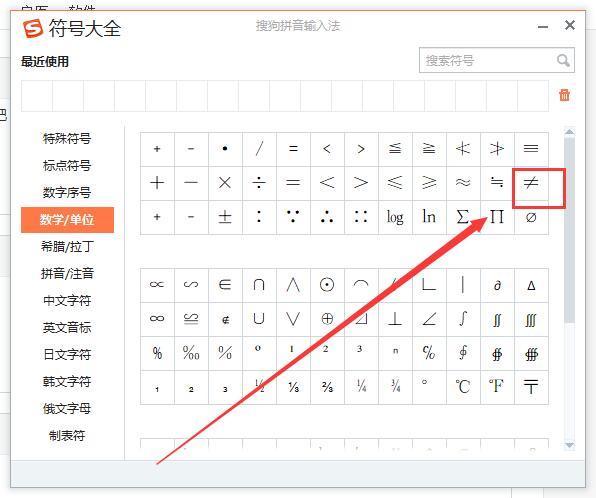Insert the triple integral symbol ∭
This screenshot has height=498, width=596.
point(531,319)
